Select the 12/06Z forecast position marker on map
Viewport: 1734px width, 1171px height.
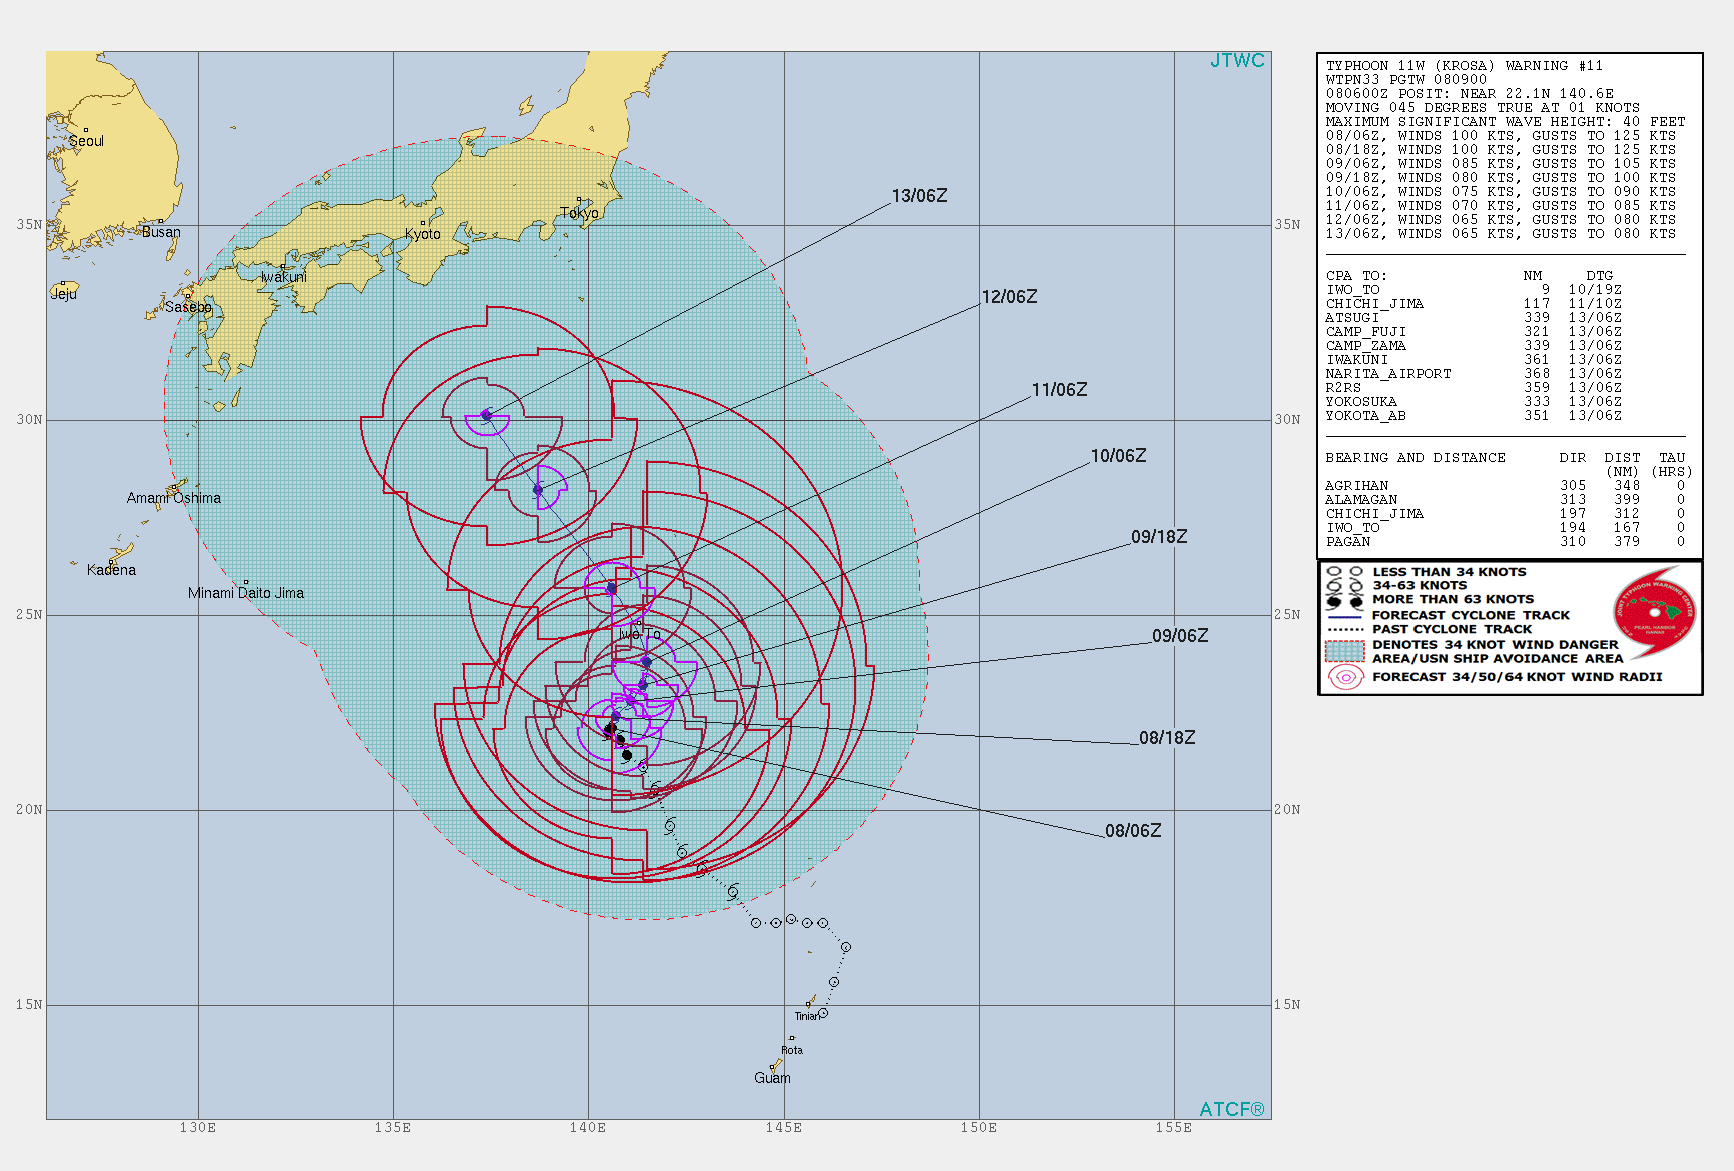538,490
